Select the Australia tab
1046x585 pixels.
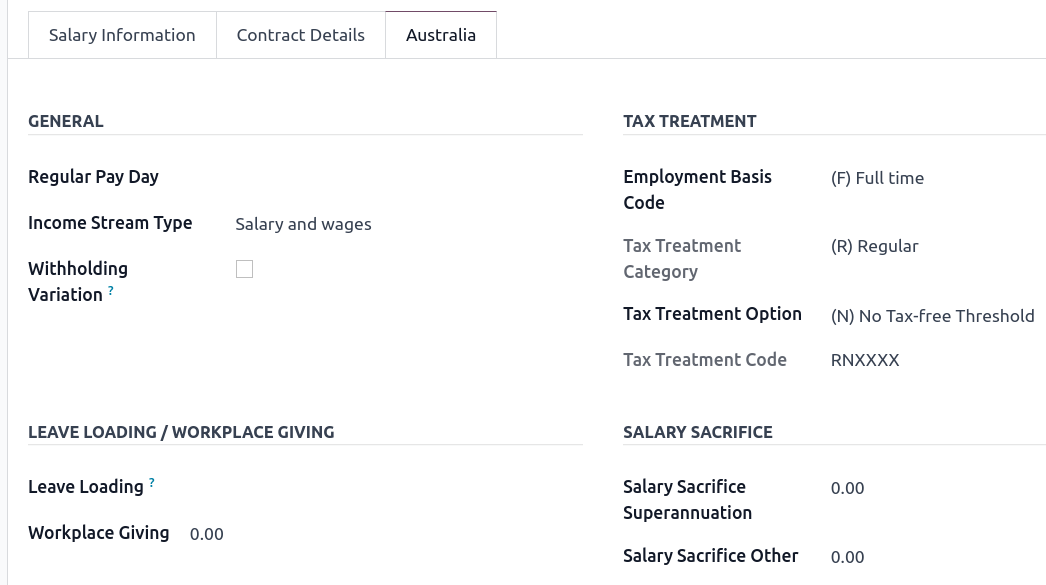(x=441, y=34)
